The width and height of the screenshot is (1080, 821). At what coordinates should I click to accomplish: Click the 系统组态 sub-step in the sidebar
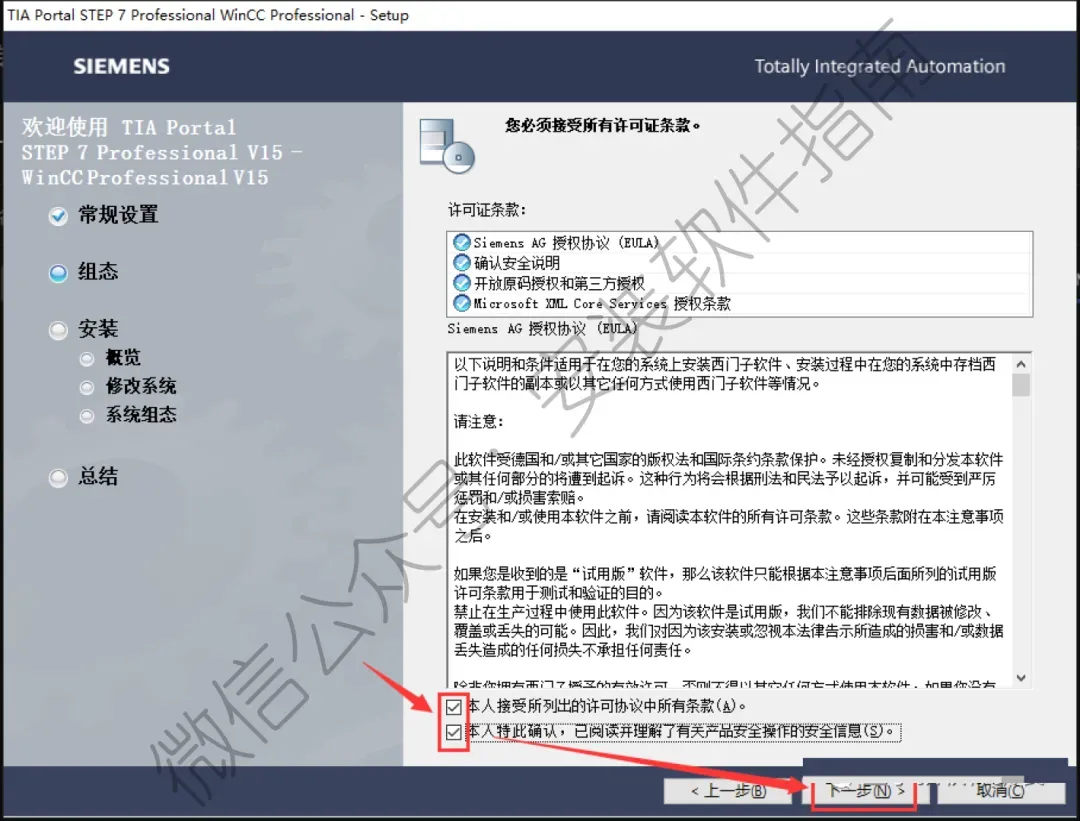[141, 415]
